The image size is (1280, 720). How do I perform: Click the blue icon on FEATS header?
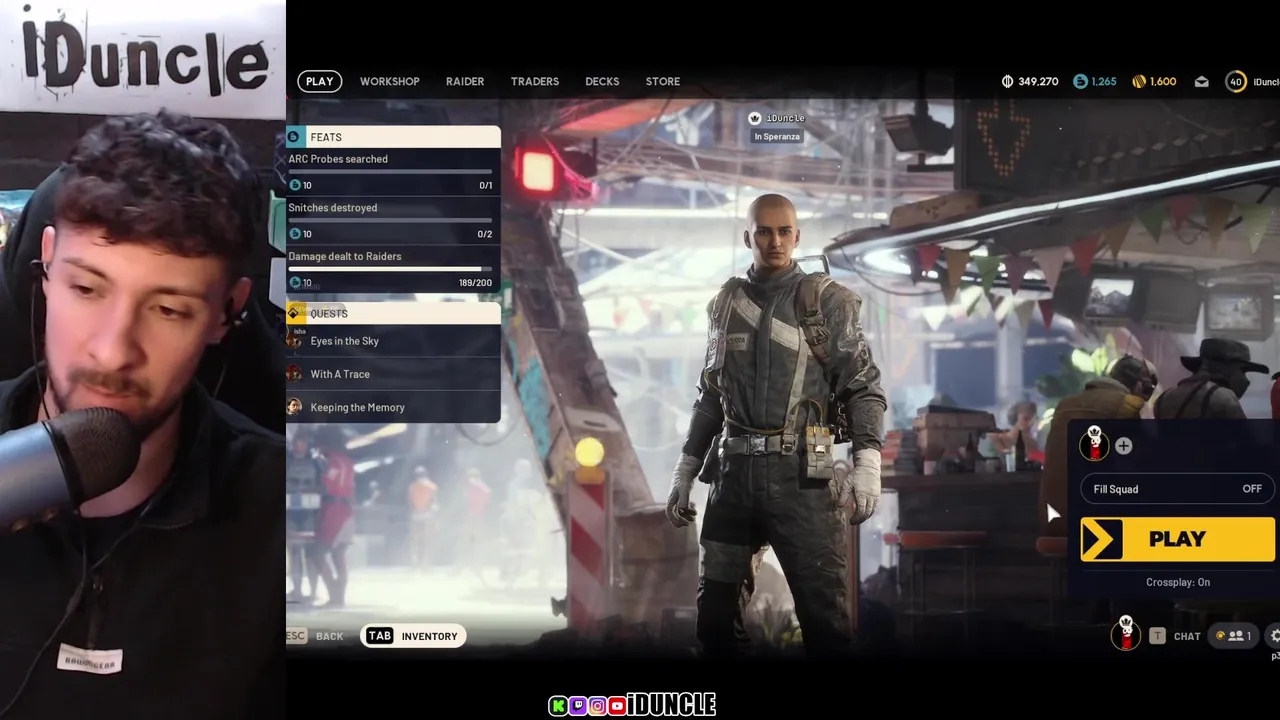293,137
